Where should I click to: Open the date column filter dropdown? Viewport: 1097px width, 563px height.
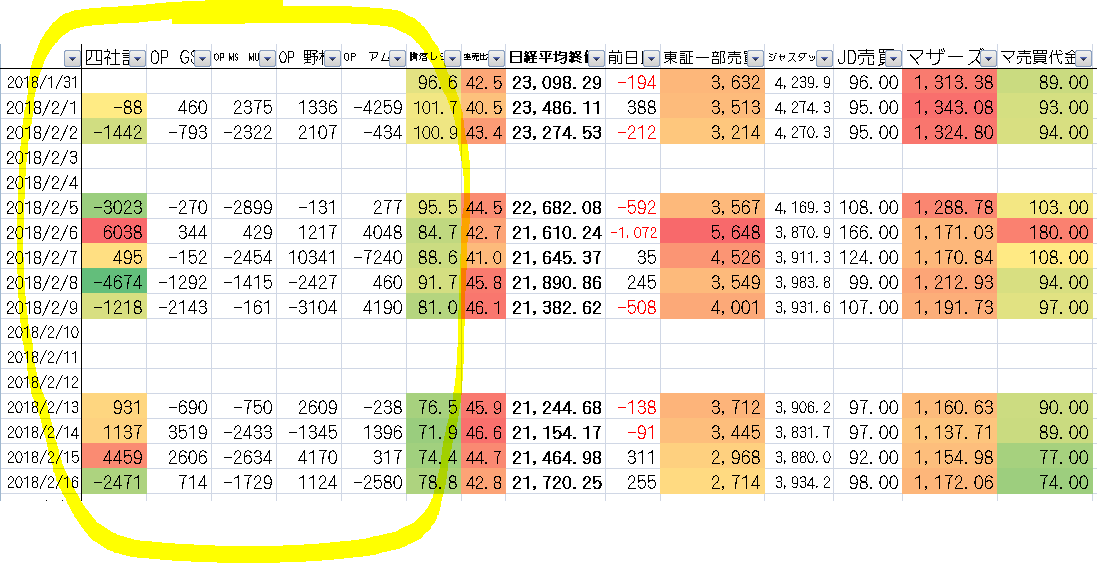tap(70, 58)
